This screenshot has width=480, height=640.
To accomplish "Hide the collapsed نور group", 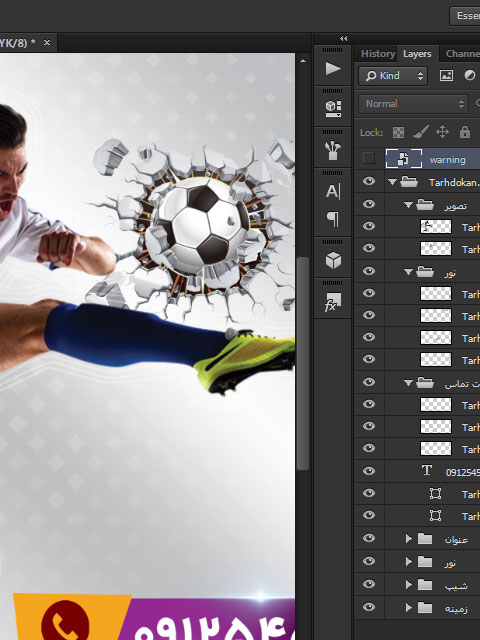I will (369, 561).
